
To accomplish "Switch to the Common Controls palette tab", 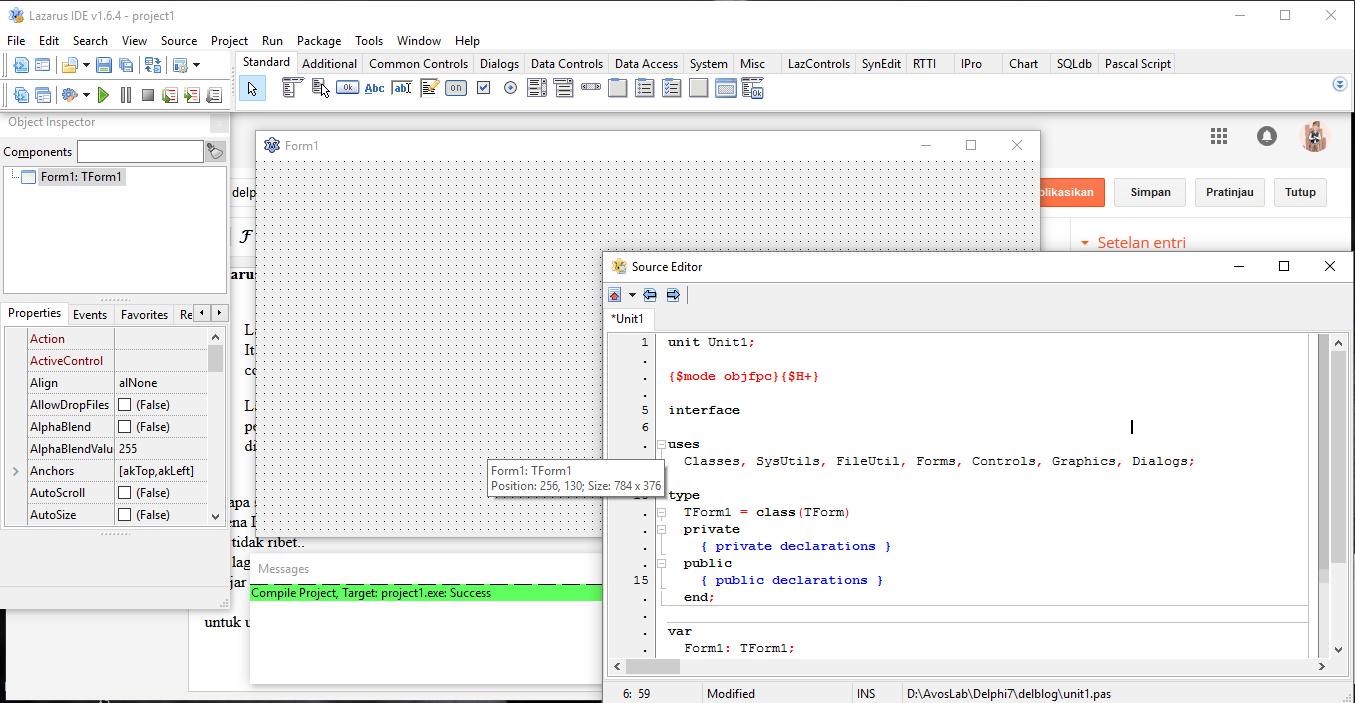I will pos(418,64).
